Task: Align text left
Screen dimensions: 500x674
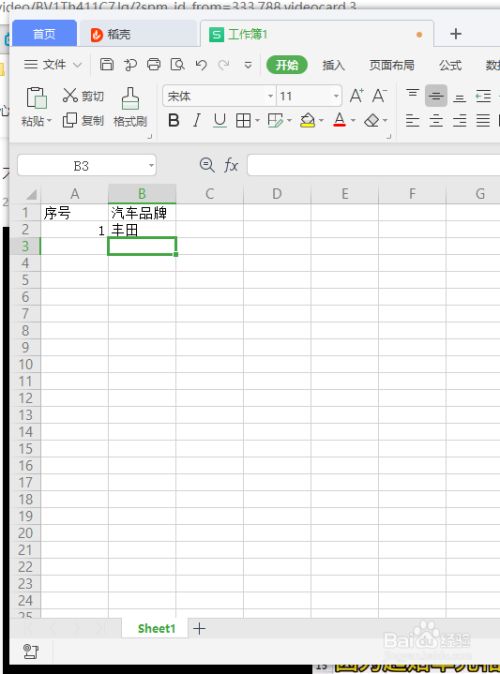Action: pos(413,121)
